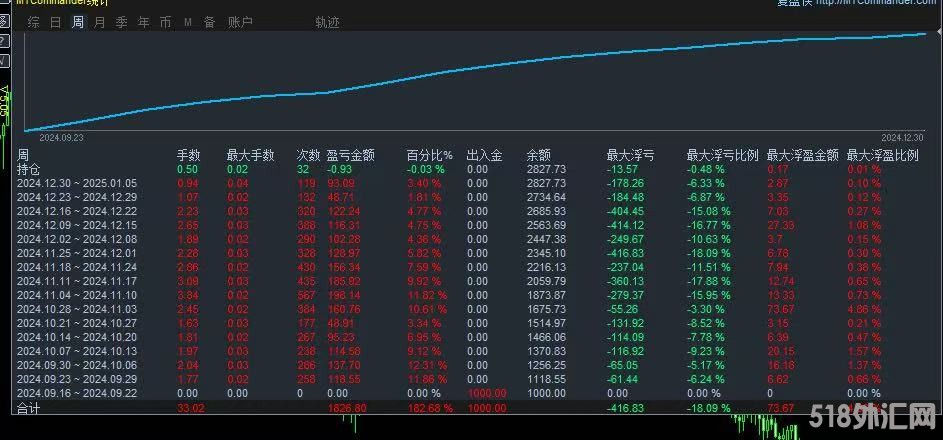Click total profit value 1826.80
The image size is (943, 440).
click(x=349, y=408)
